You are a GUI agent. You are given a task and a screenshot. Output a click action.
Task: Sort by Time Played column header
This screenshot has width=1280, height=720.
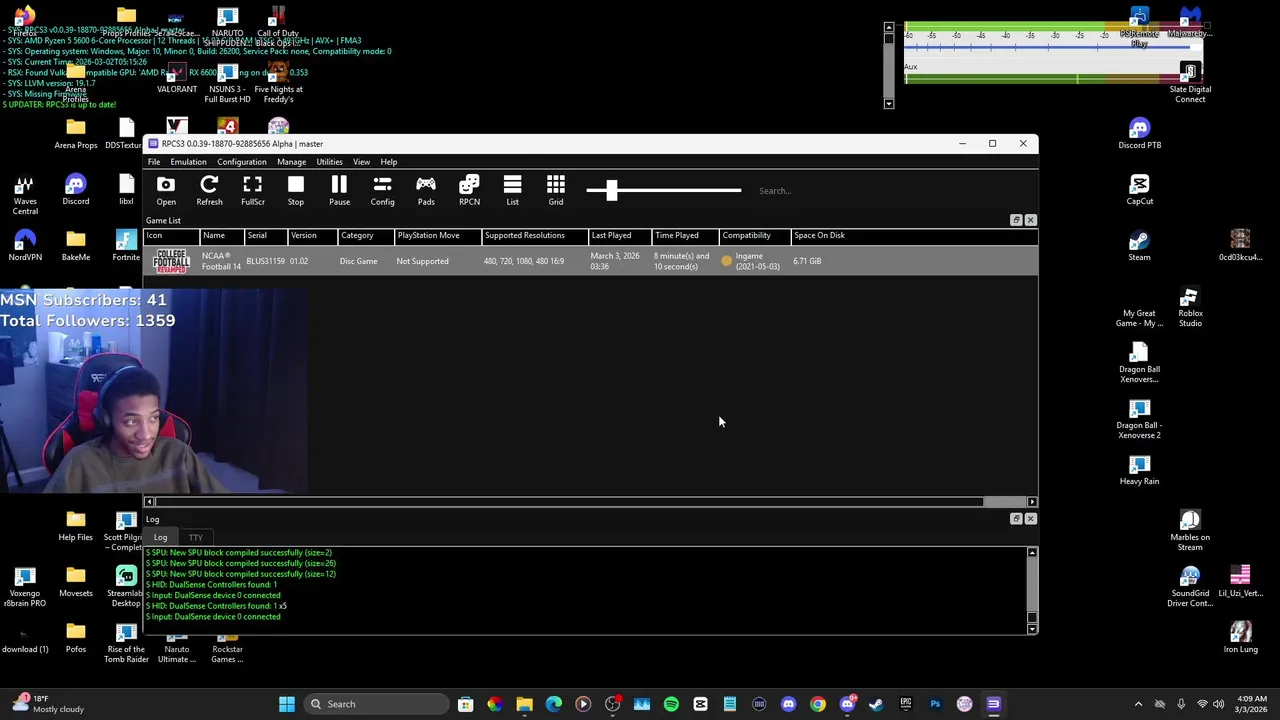[684, 236]
